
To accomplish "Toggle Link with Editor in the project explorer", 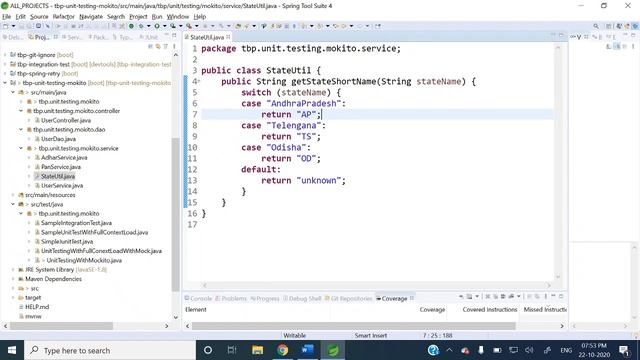I will [158, 46].
